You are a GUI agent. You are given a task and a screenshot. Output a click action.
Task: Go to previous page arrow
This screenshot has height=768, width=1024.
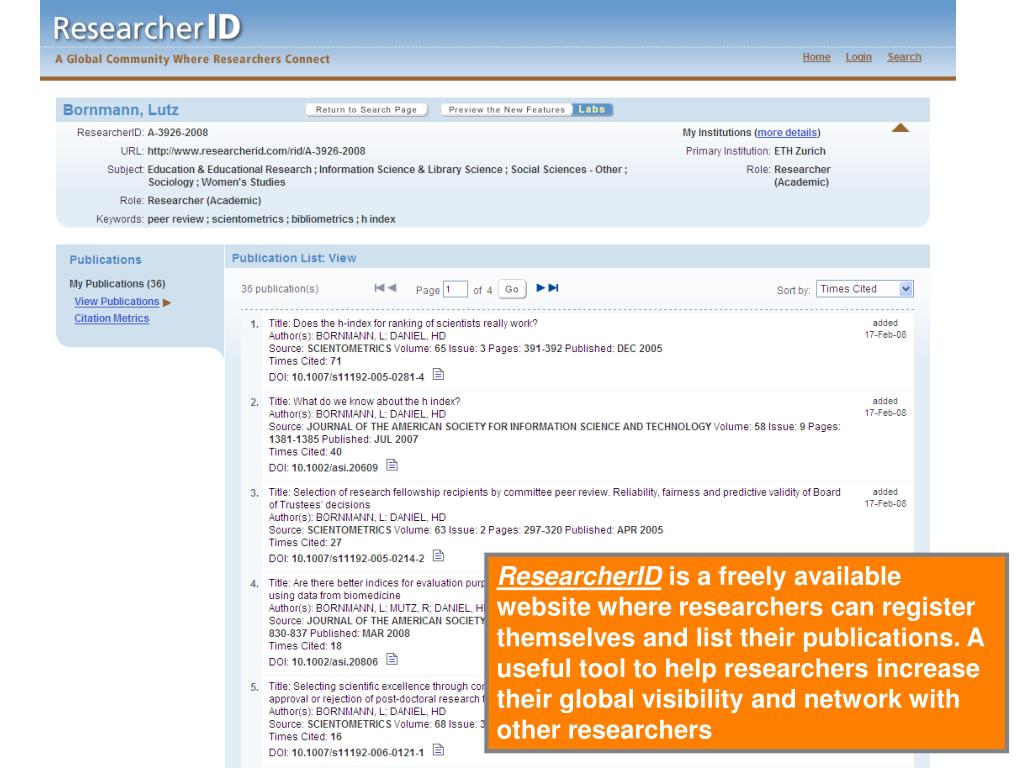pos(392,288)
